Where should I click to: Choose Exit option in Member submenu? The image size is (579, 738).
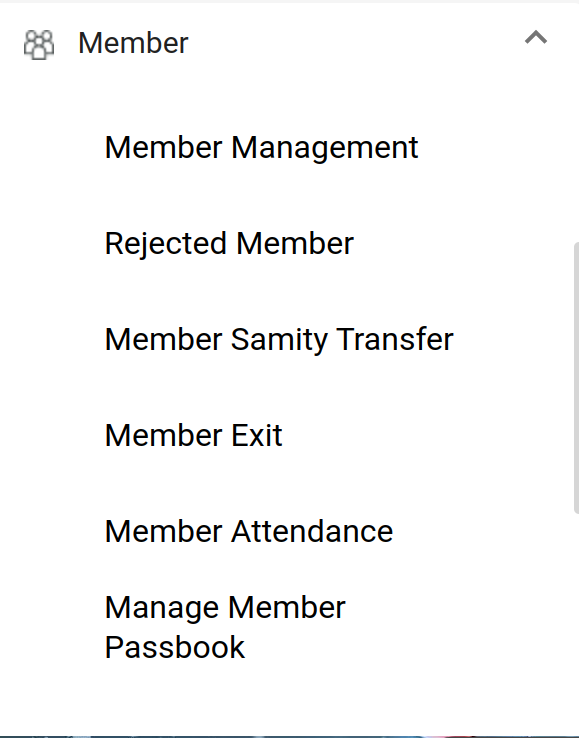point(193,435)
